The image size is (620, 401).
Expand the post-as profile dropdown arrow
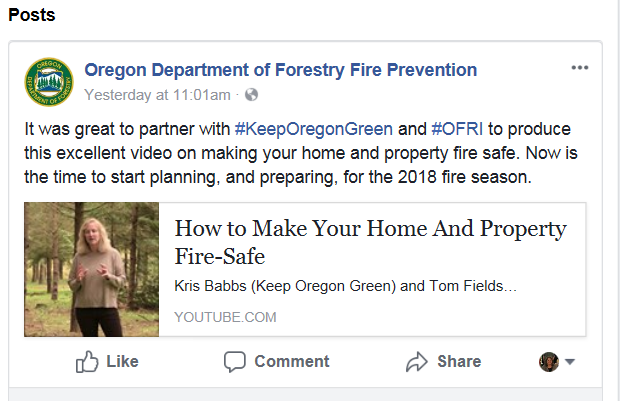[570, 363]
